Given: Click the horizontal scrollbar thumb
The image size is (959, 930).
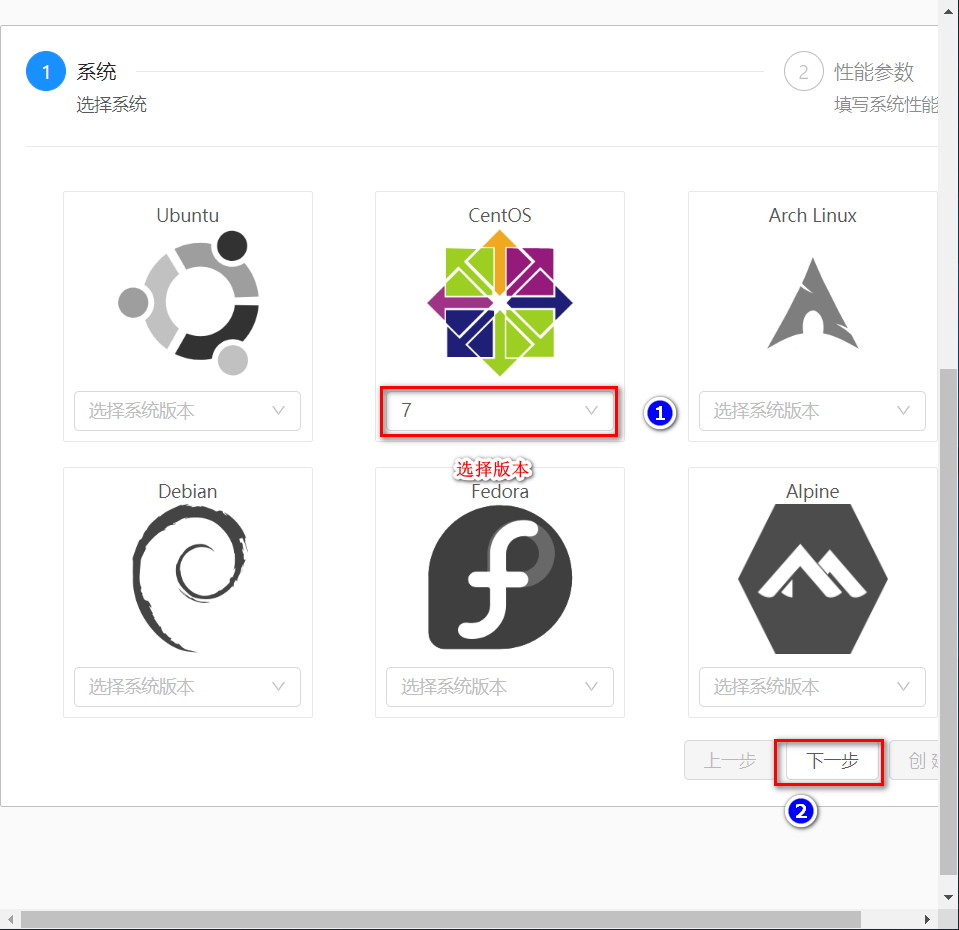Looking at the screenshot, I should [x=441, y=920].
